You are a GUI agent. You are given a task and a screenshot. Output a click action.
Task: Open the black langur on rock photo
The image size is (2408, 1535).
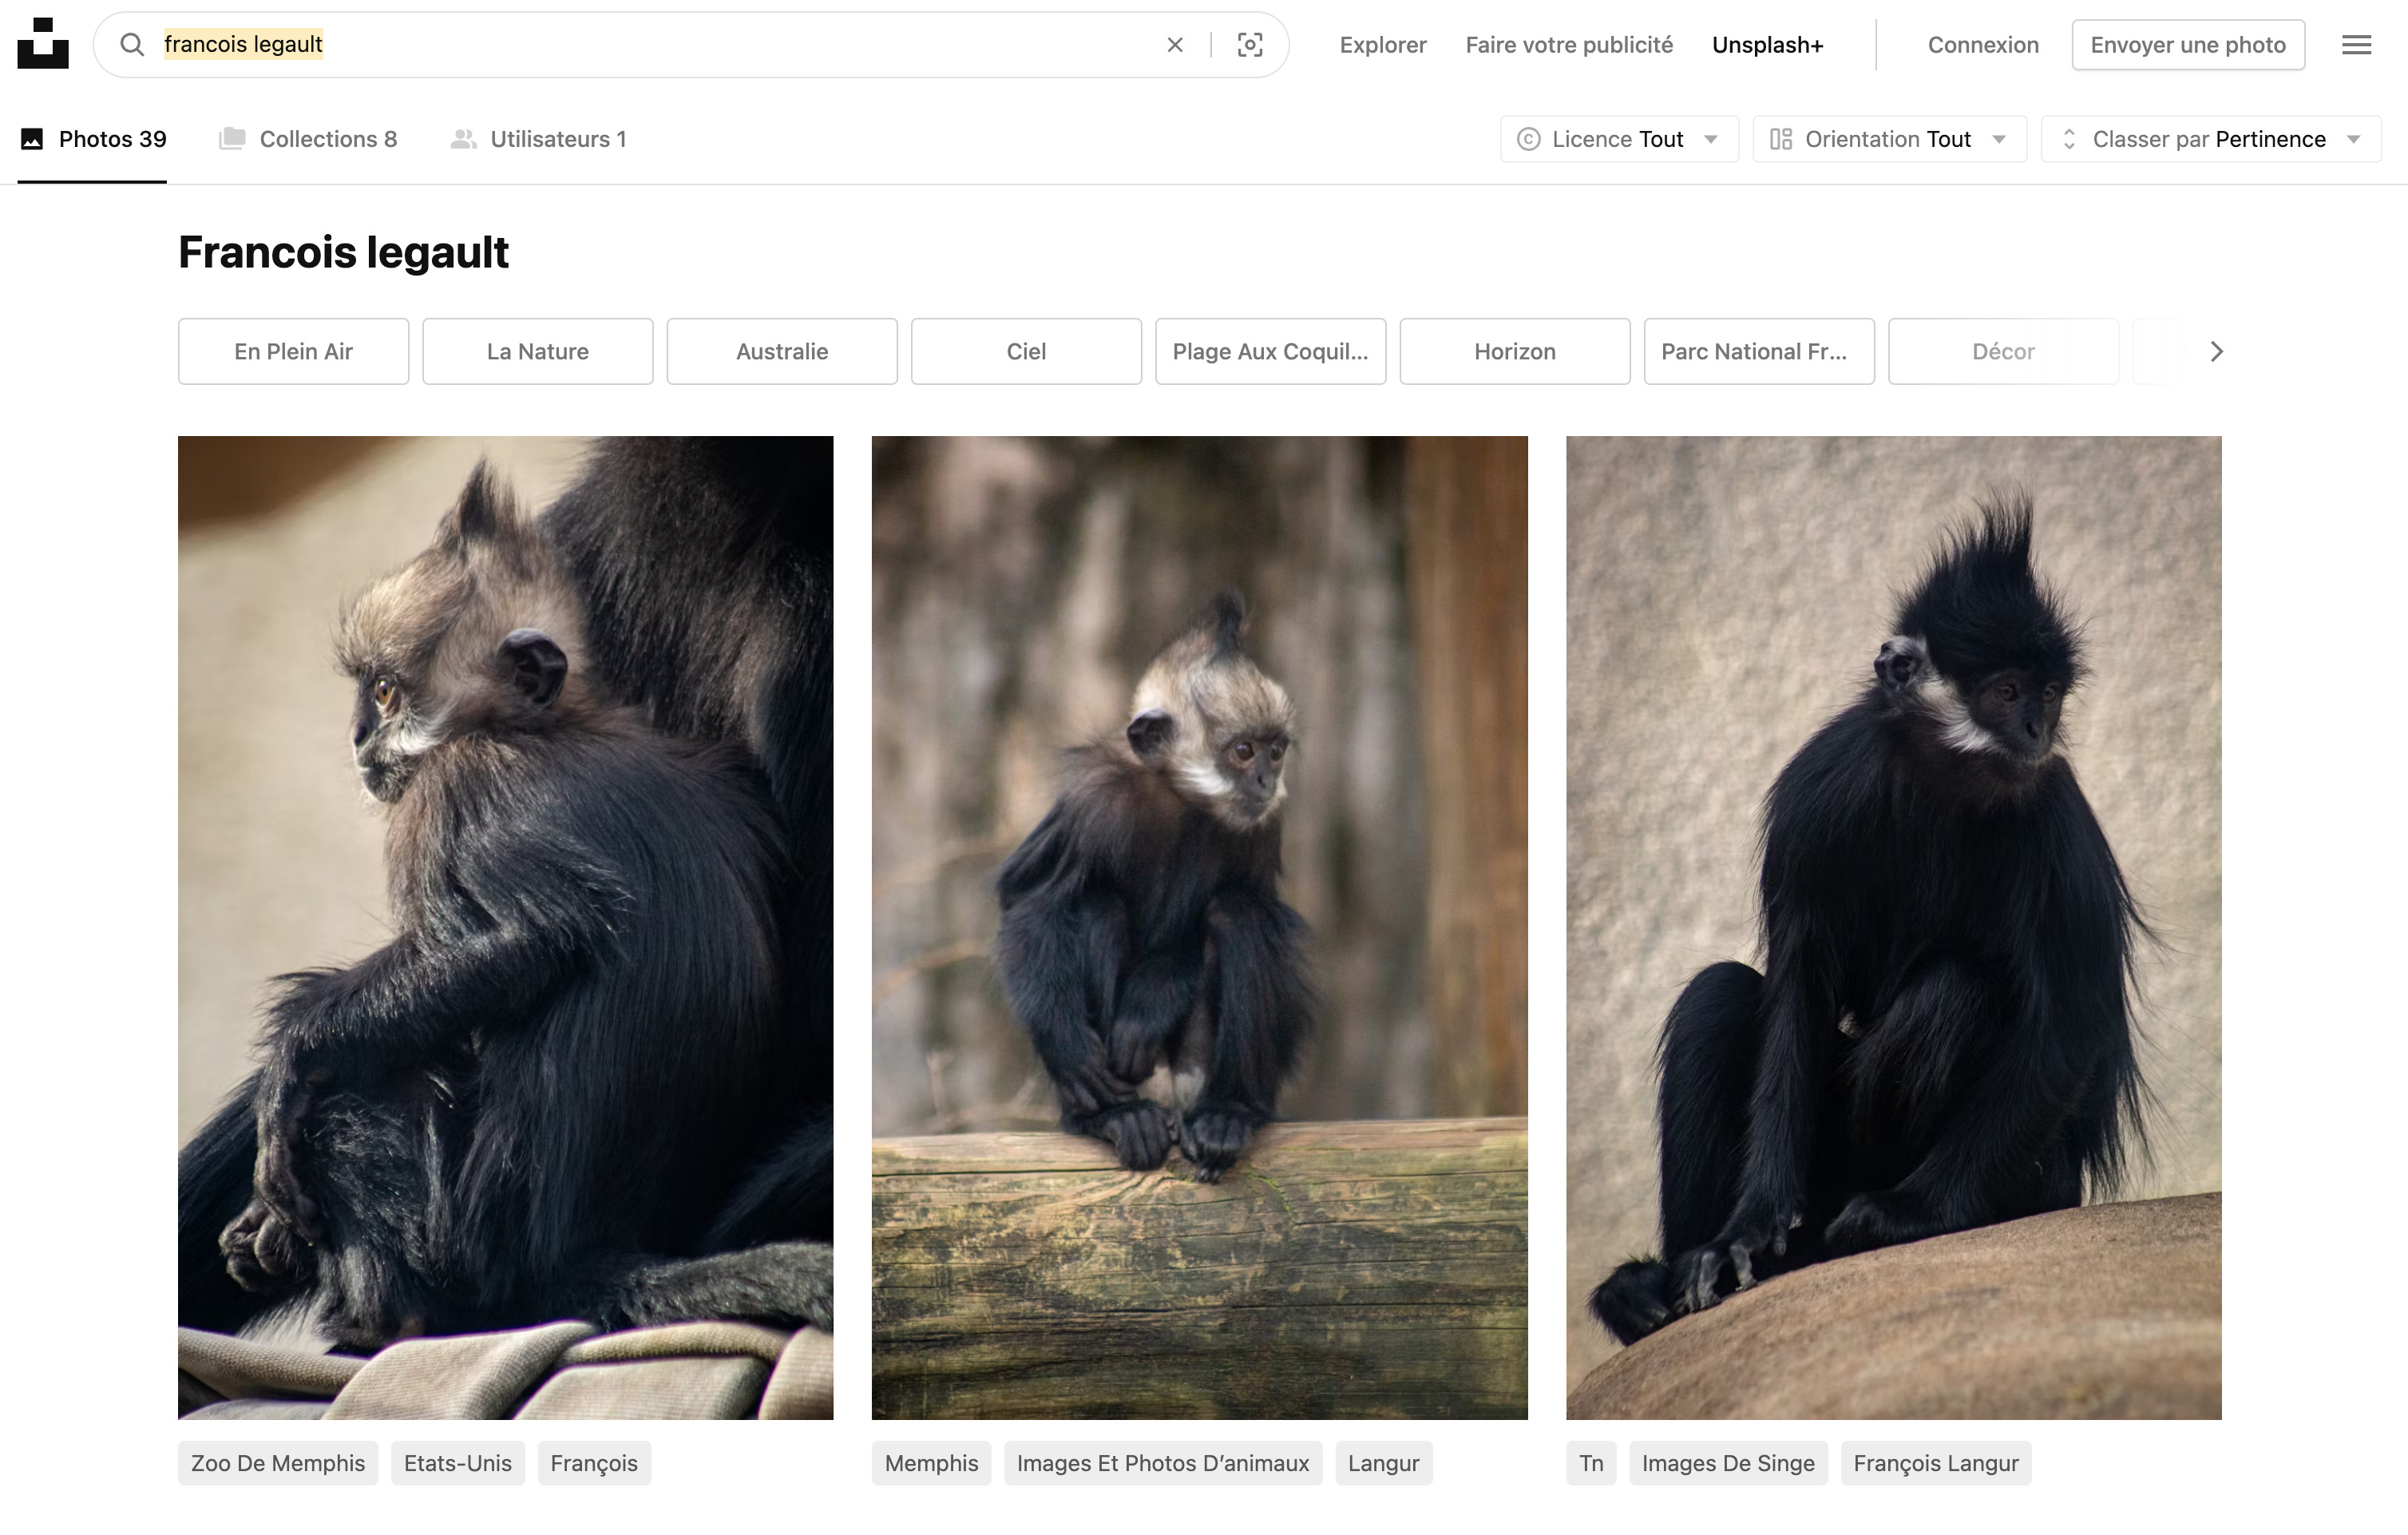pyautogui.click(x=1893, y=927)
